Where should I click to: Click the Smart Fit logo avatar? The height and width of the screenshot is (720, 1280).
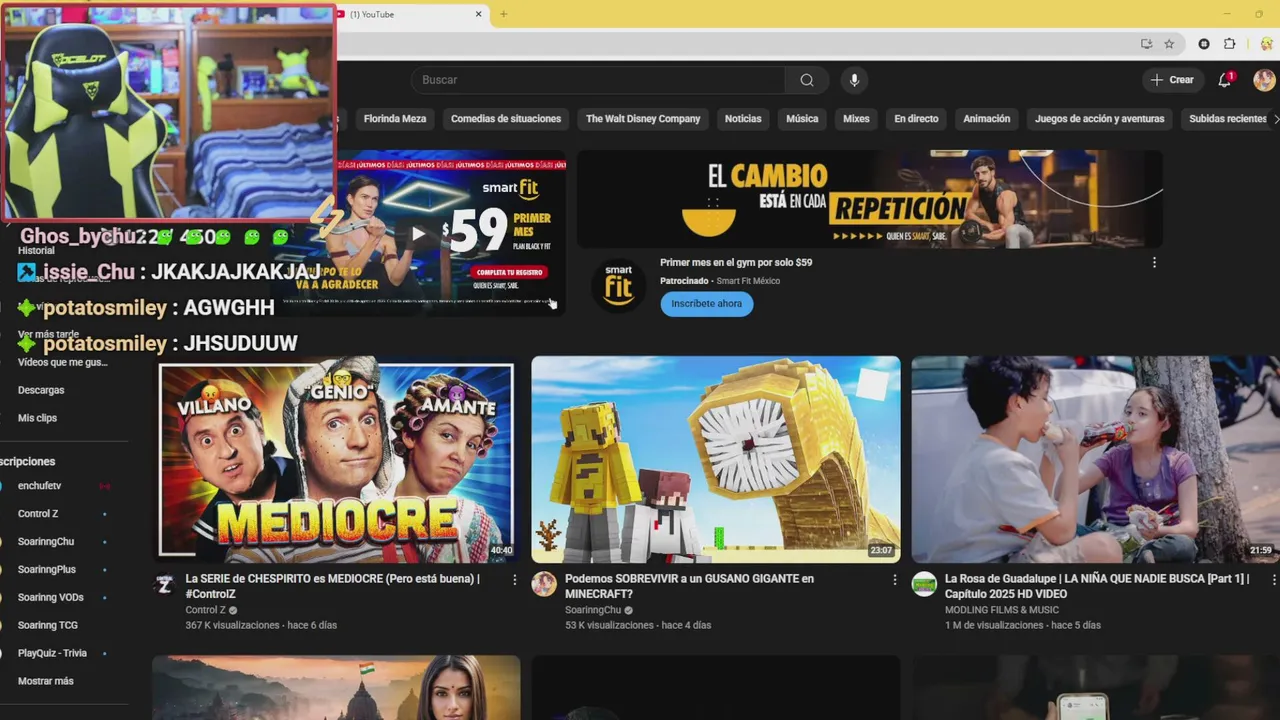pyautogui.click(x=618, y=285)
